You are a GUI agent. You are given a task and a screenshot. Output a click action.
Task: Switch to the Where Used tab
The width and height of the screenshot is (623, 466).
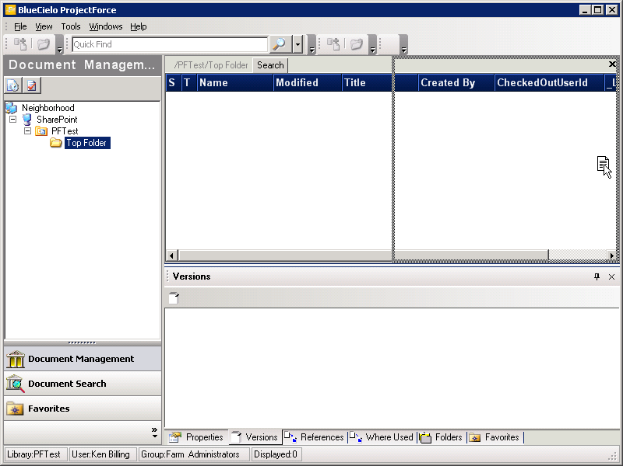pyautogui.click(x=382, y=437)
